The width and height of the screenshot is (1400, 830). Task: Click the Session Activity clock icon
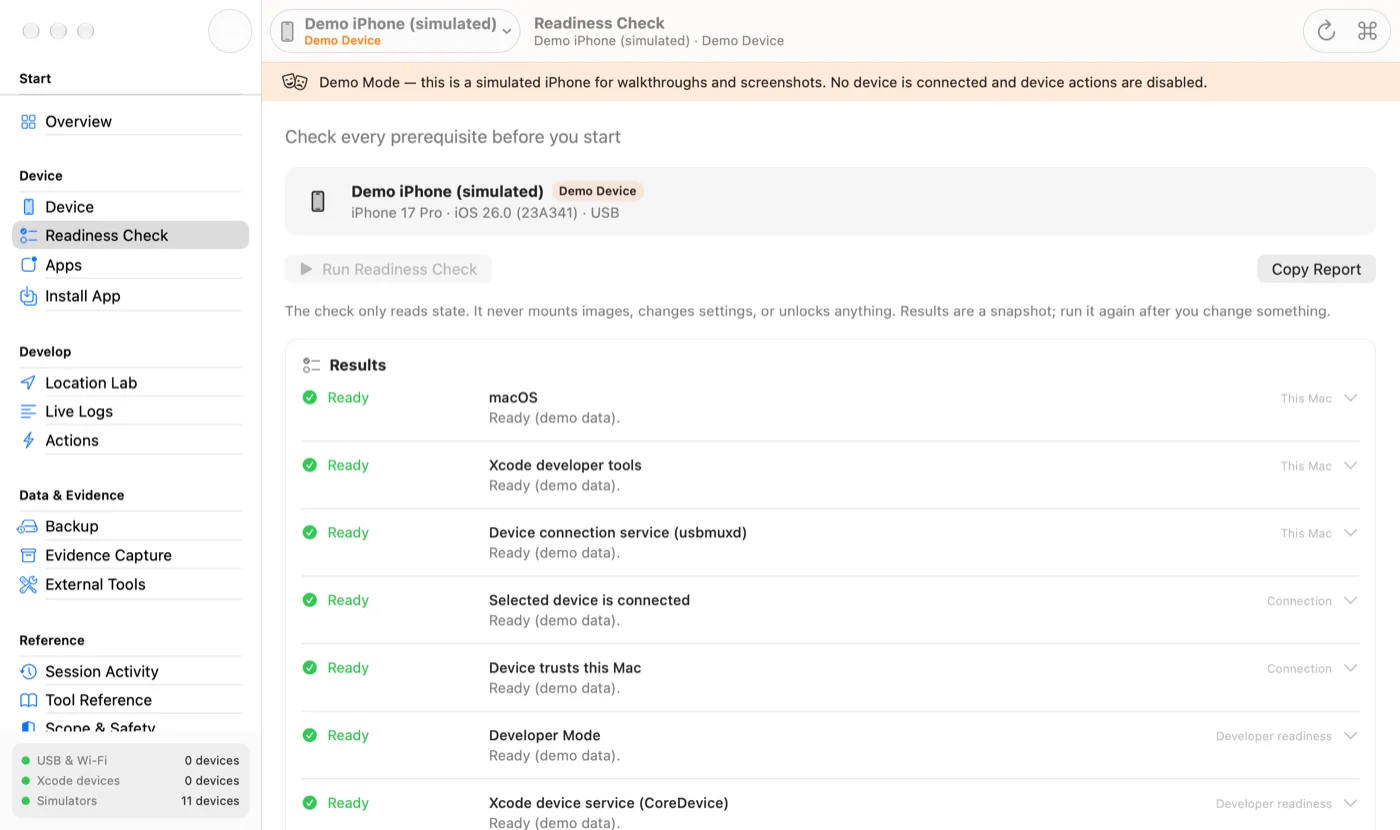click(28, 671)
